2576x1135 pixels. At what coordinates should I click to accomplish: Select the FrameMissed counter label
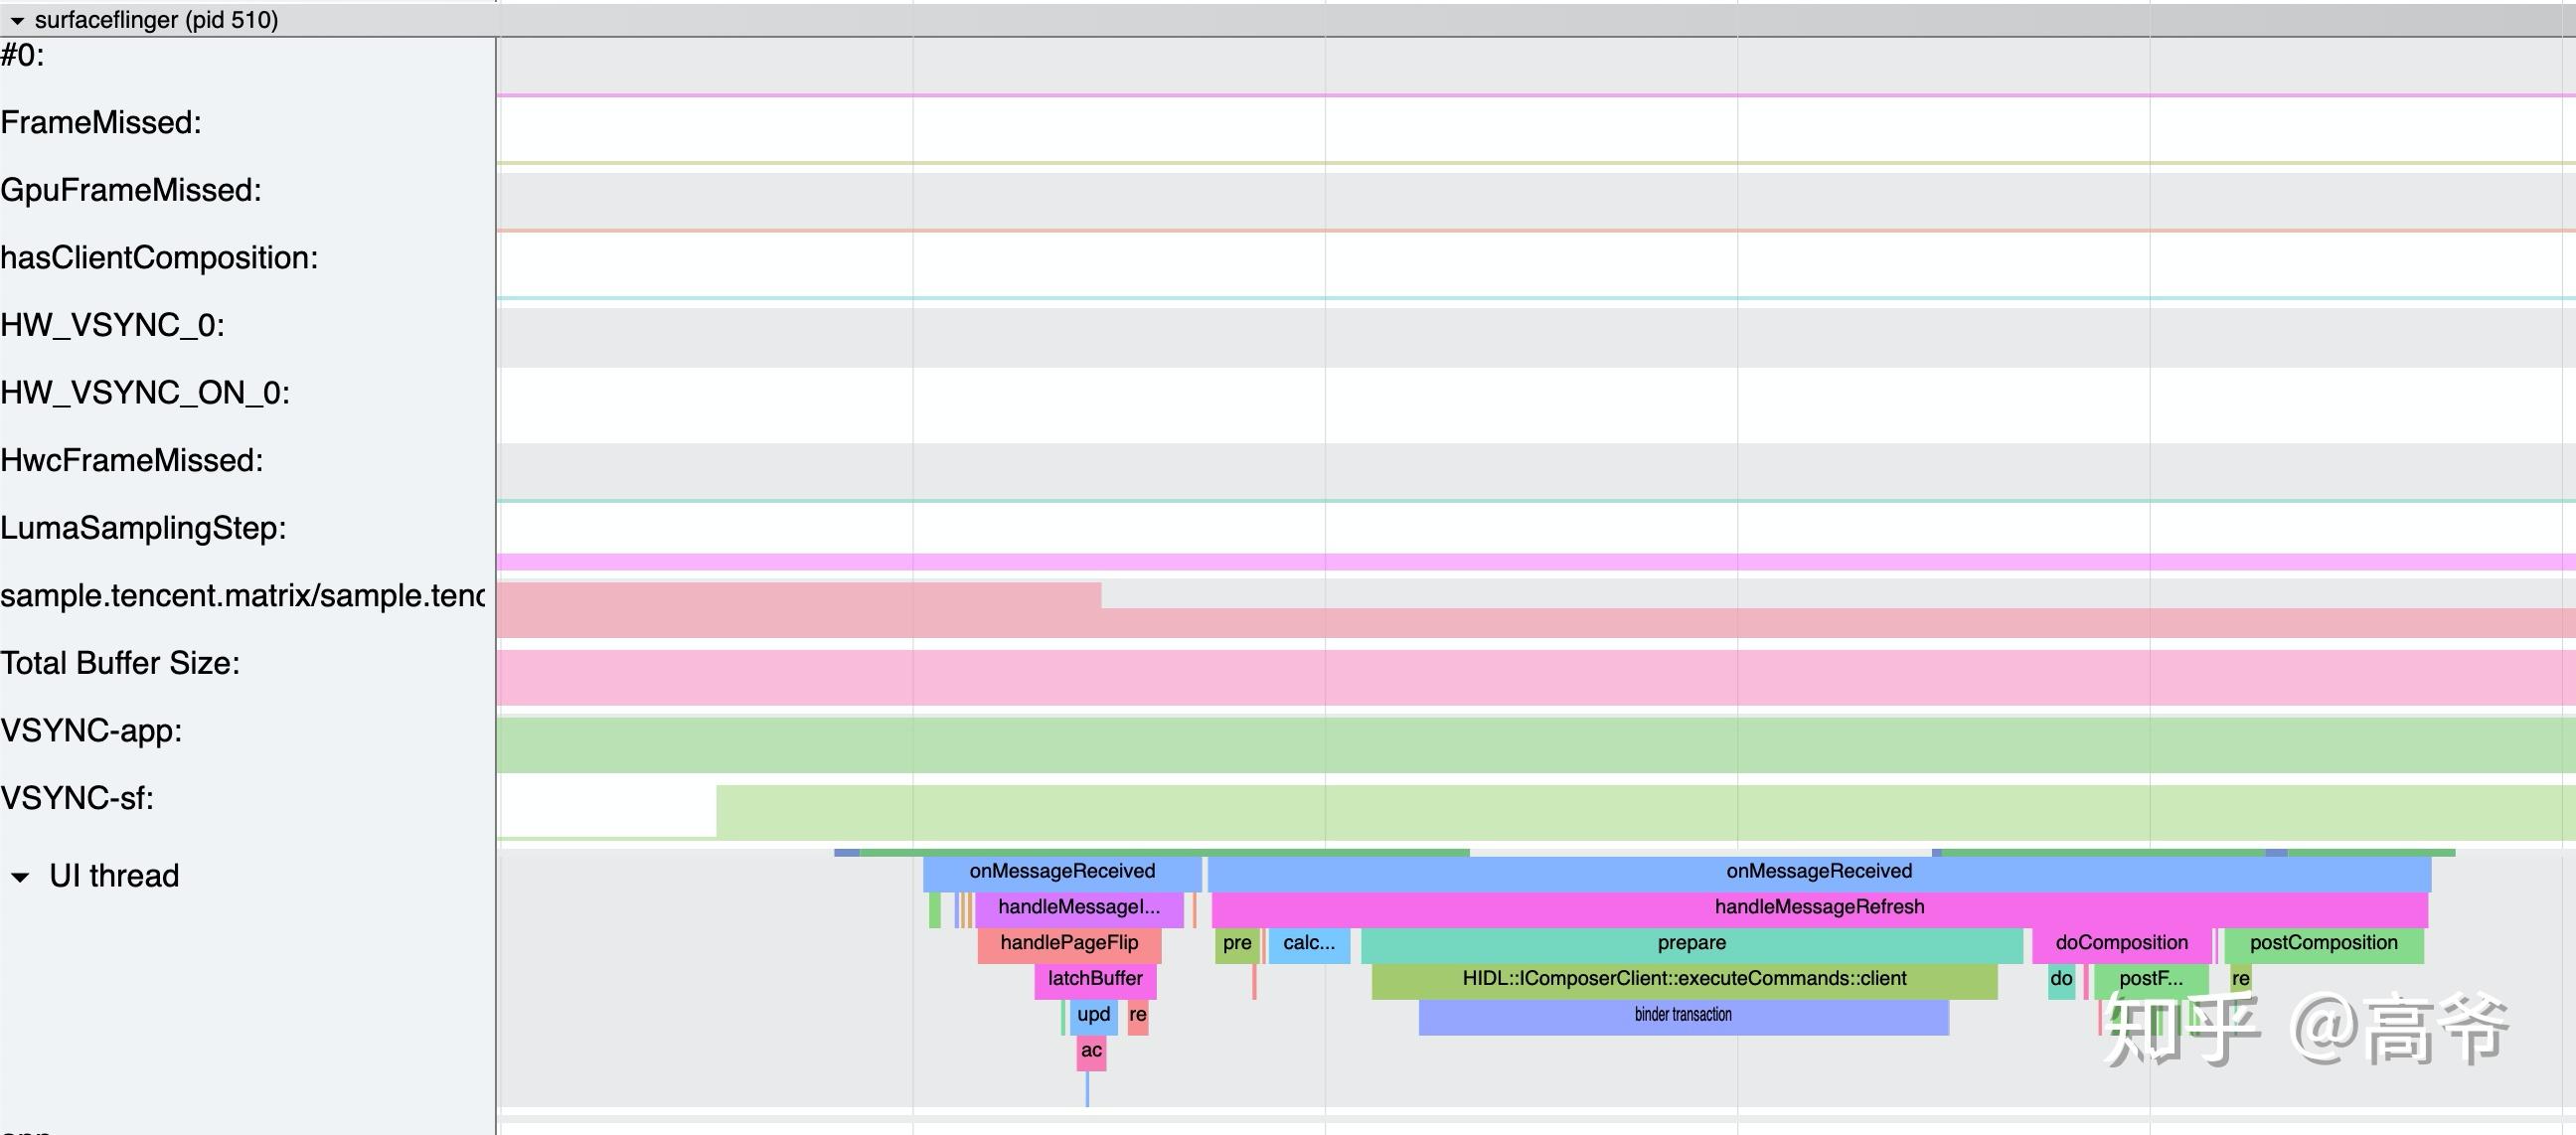pyautogui.click(x=101, y=123)
